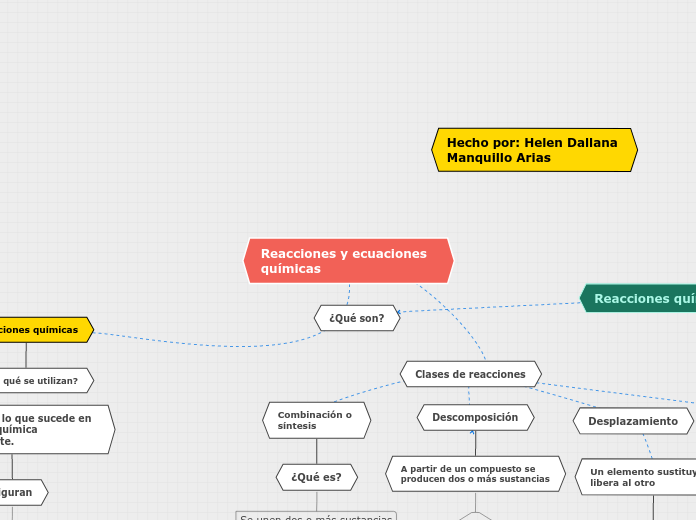Click the partially visible 'iguran' node

(24, 492)
